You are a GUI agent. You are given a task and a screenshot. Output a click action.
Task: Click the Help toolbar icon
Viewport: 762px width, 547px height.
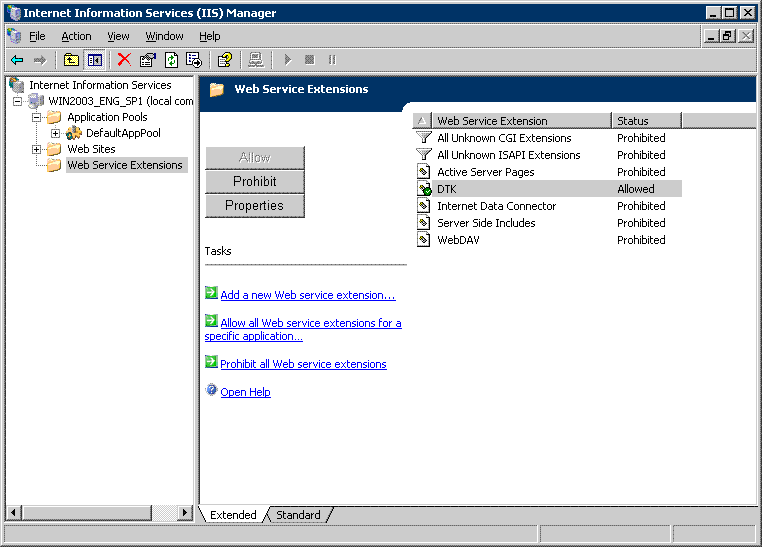[x=225, y=60]
